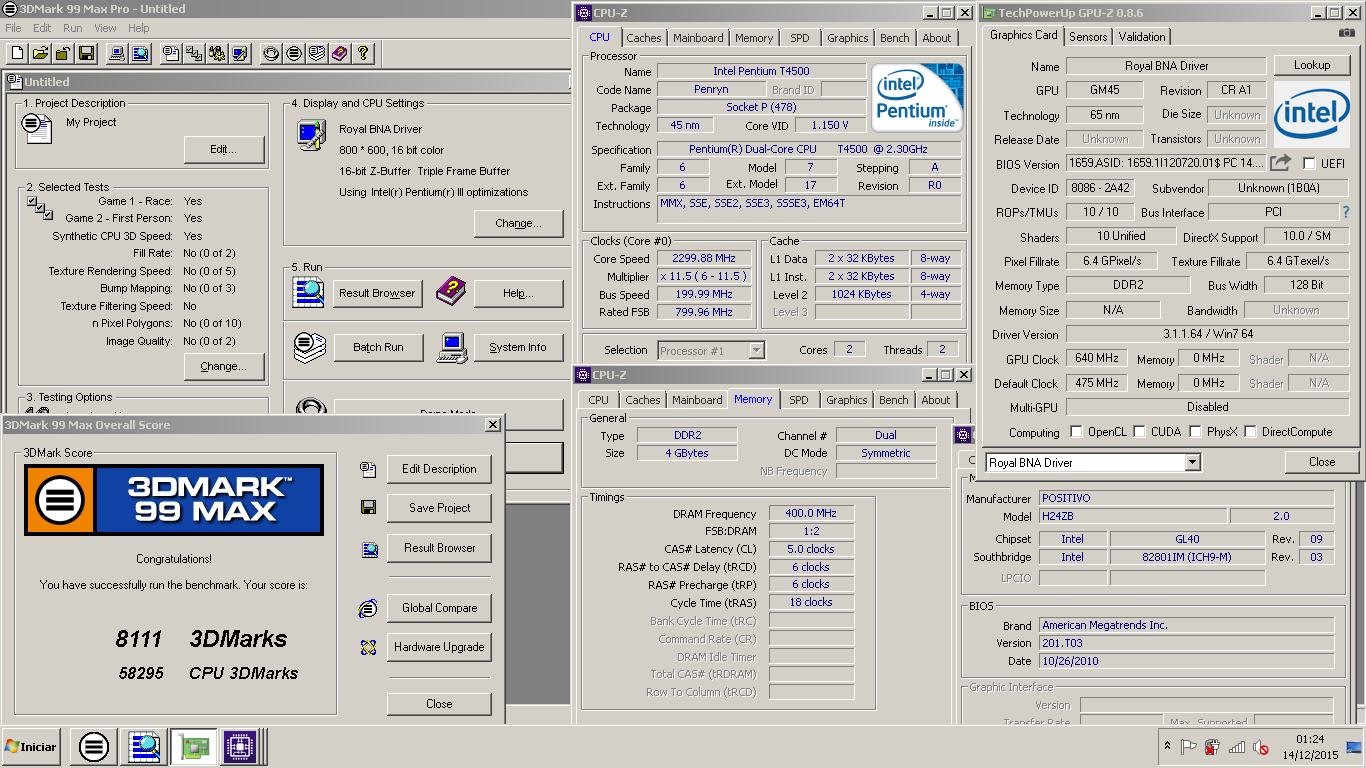Open the Bench tab in top CPU-Z
Viewport: 1366px width, 768px height.
point(895,38)
